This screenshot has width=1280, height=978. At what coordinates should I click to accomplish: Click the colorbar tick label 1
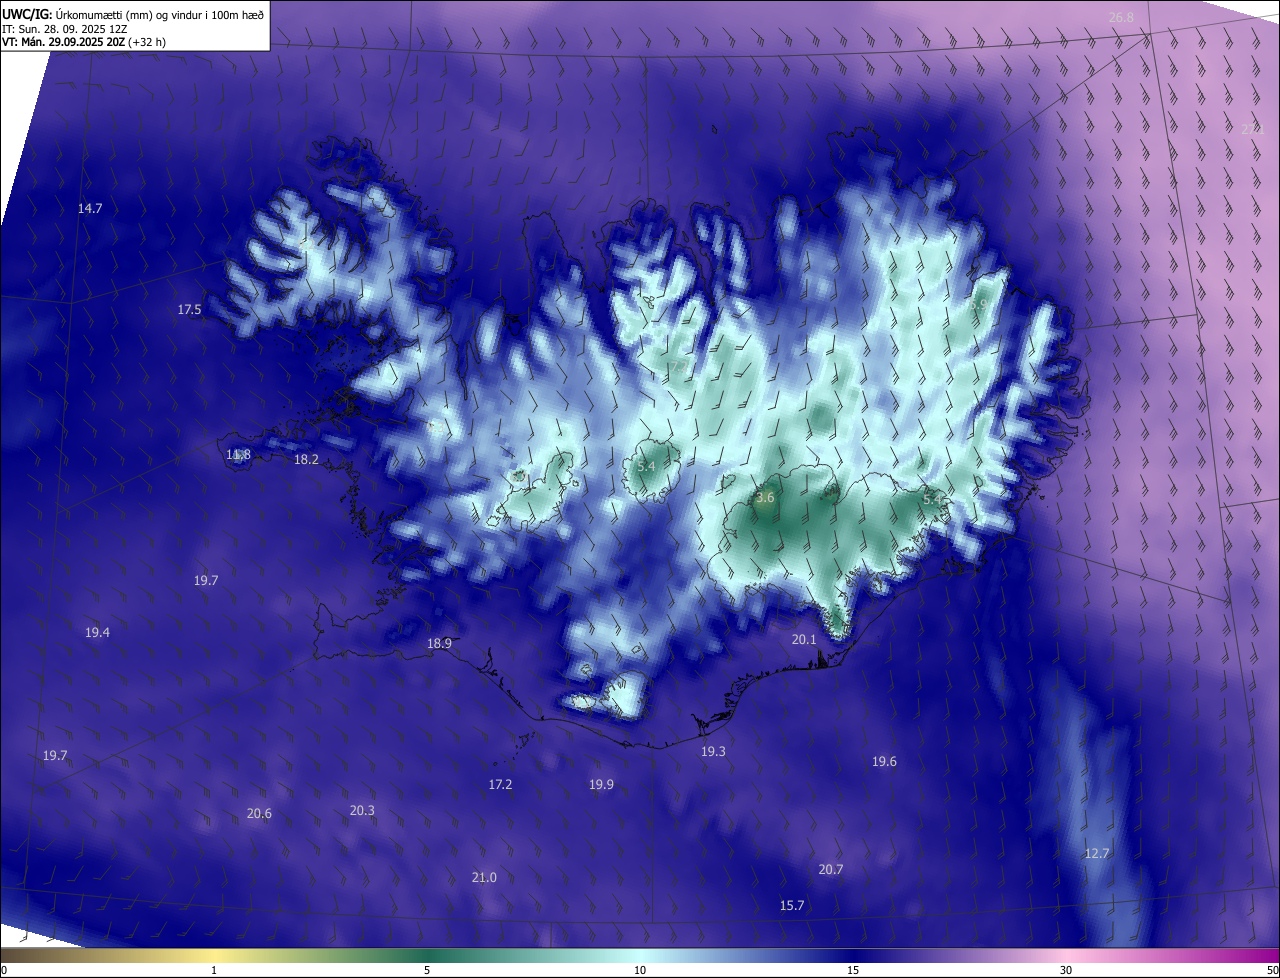(x=214, y=971)
